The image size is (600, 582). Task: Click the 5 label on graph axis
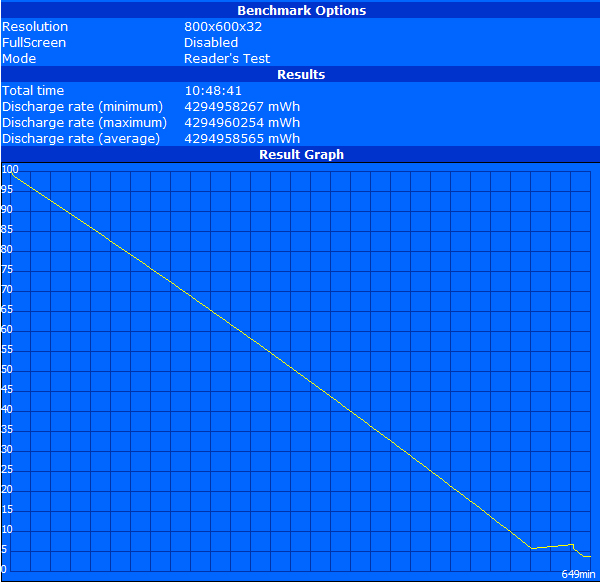(x=4, y=549)
